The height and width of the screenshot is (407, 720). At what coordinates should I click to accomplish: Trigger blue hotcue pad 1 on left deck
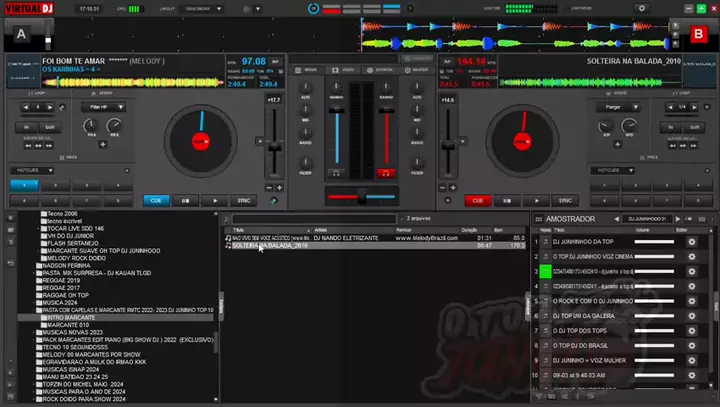pos(24,185)
